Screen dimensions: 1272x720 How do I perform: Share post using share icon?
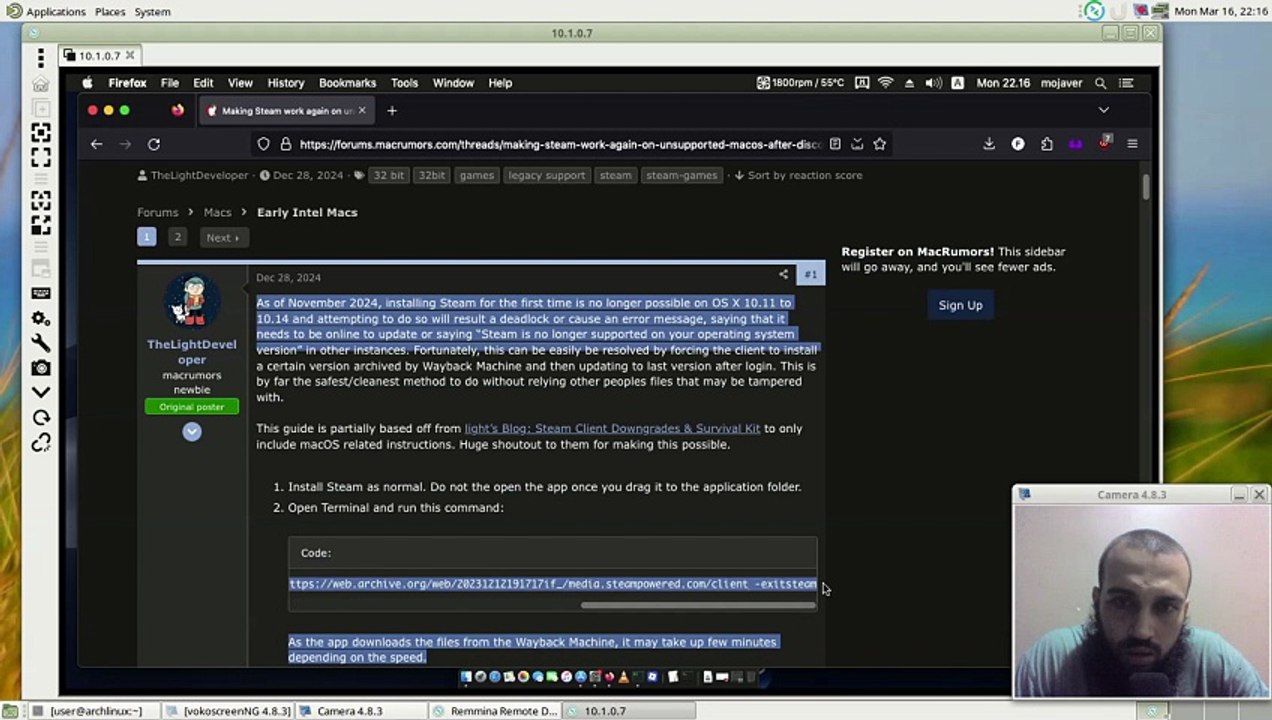[x=783, y=274]
